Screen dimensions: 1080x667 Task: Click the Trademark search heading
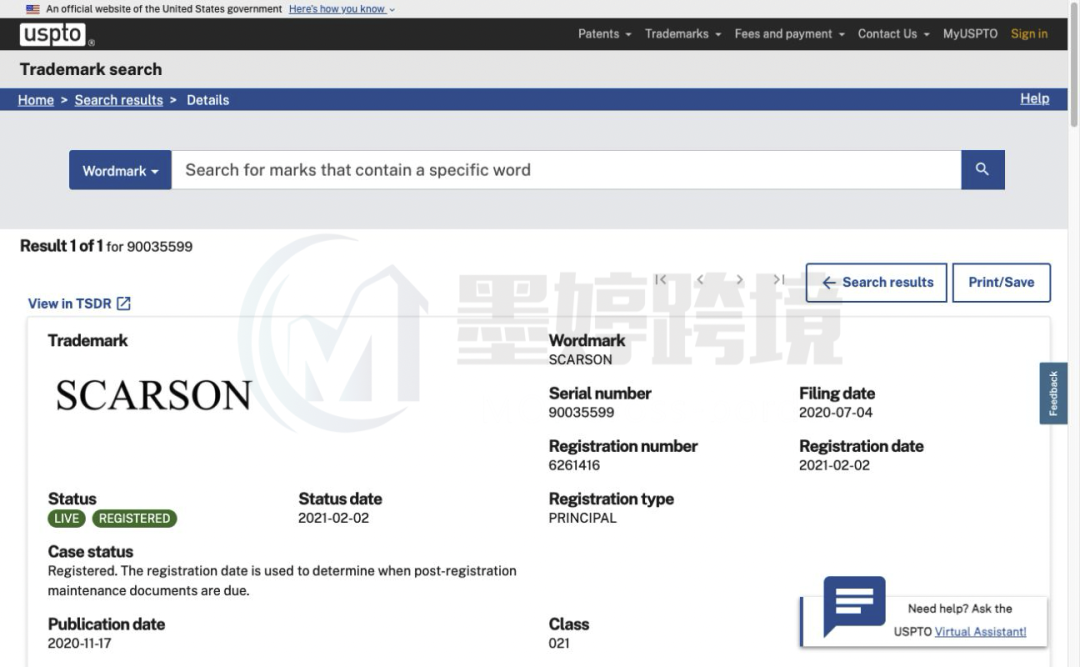tap(91, 69)
